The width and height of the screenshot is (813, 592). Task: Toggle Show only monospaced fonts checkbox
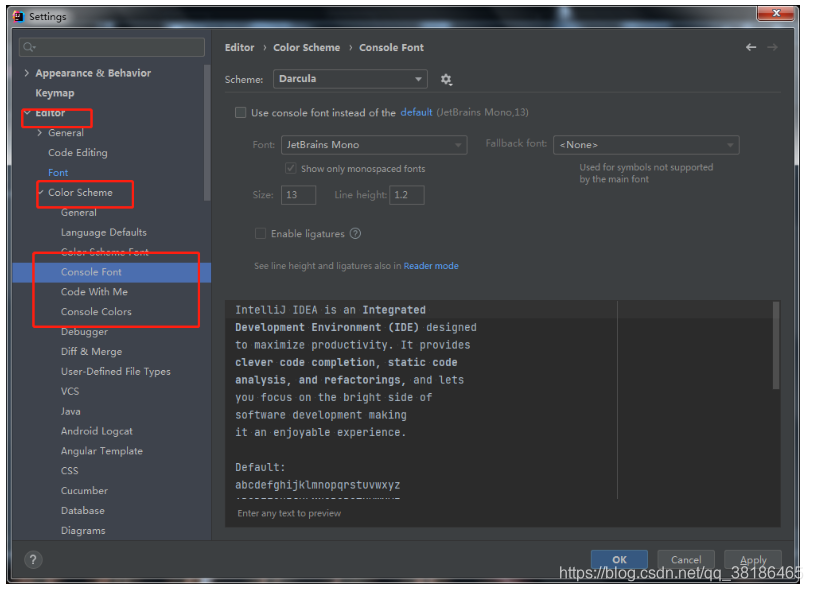point(290,168)
